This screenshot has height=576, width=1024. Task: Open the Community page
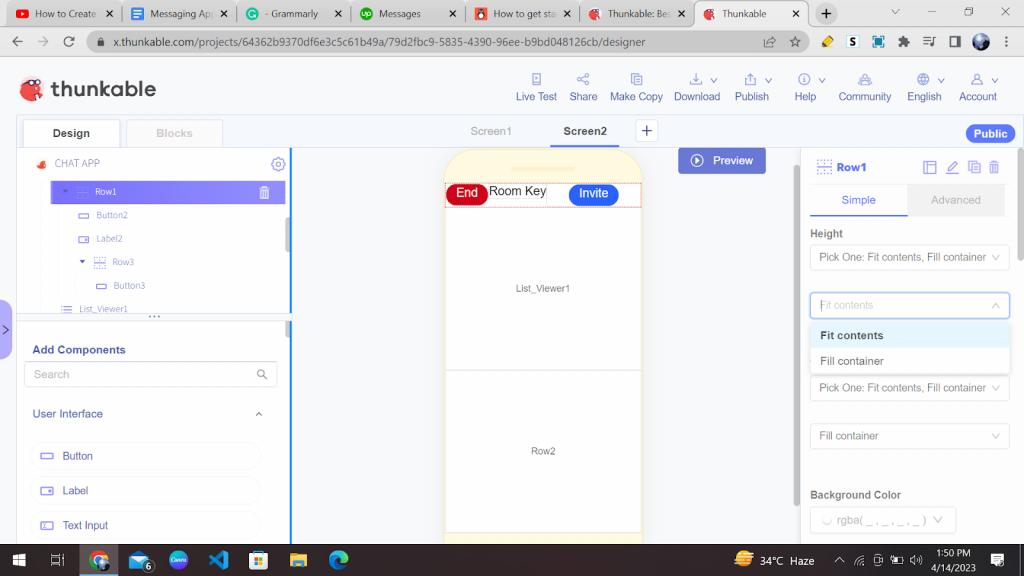(x=864, y=85)
